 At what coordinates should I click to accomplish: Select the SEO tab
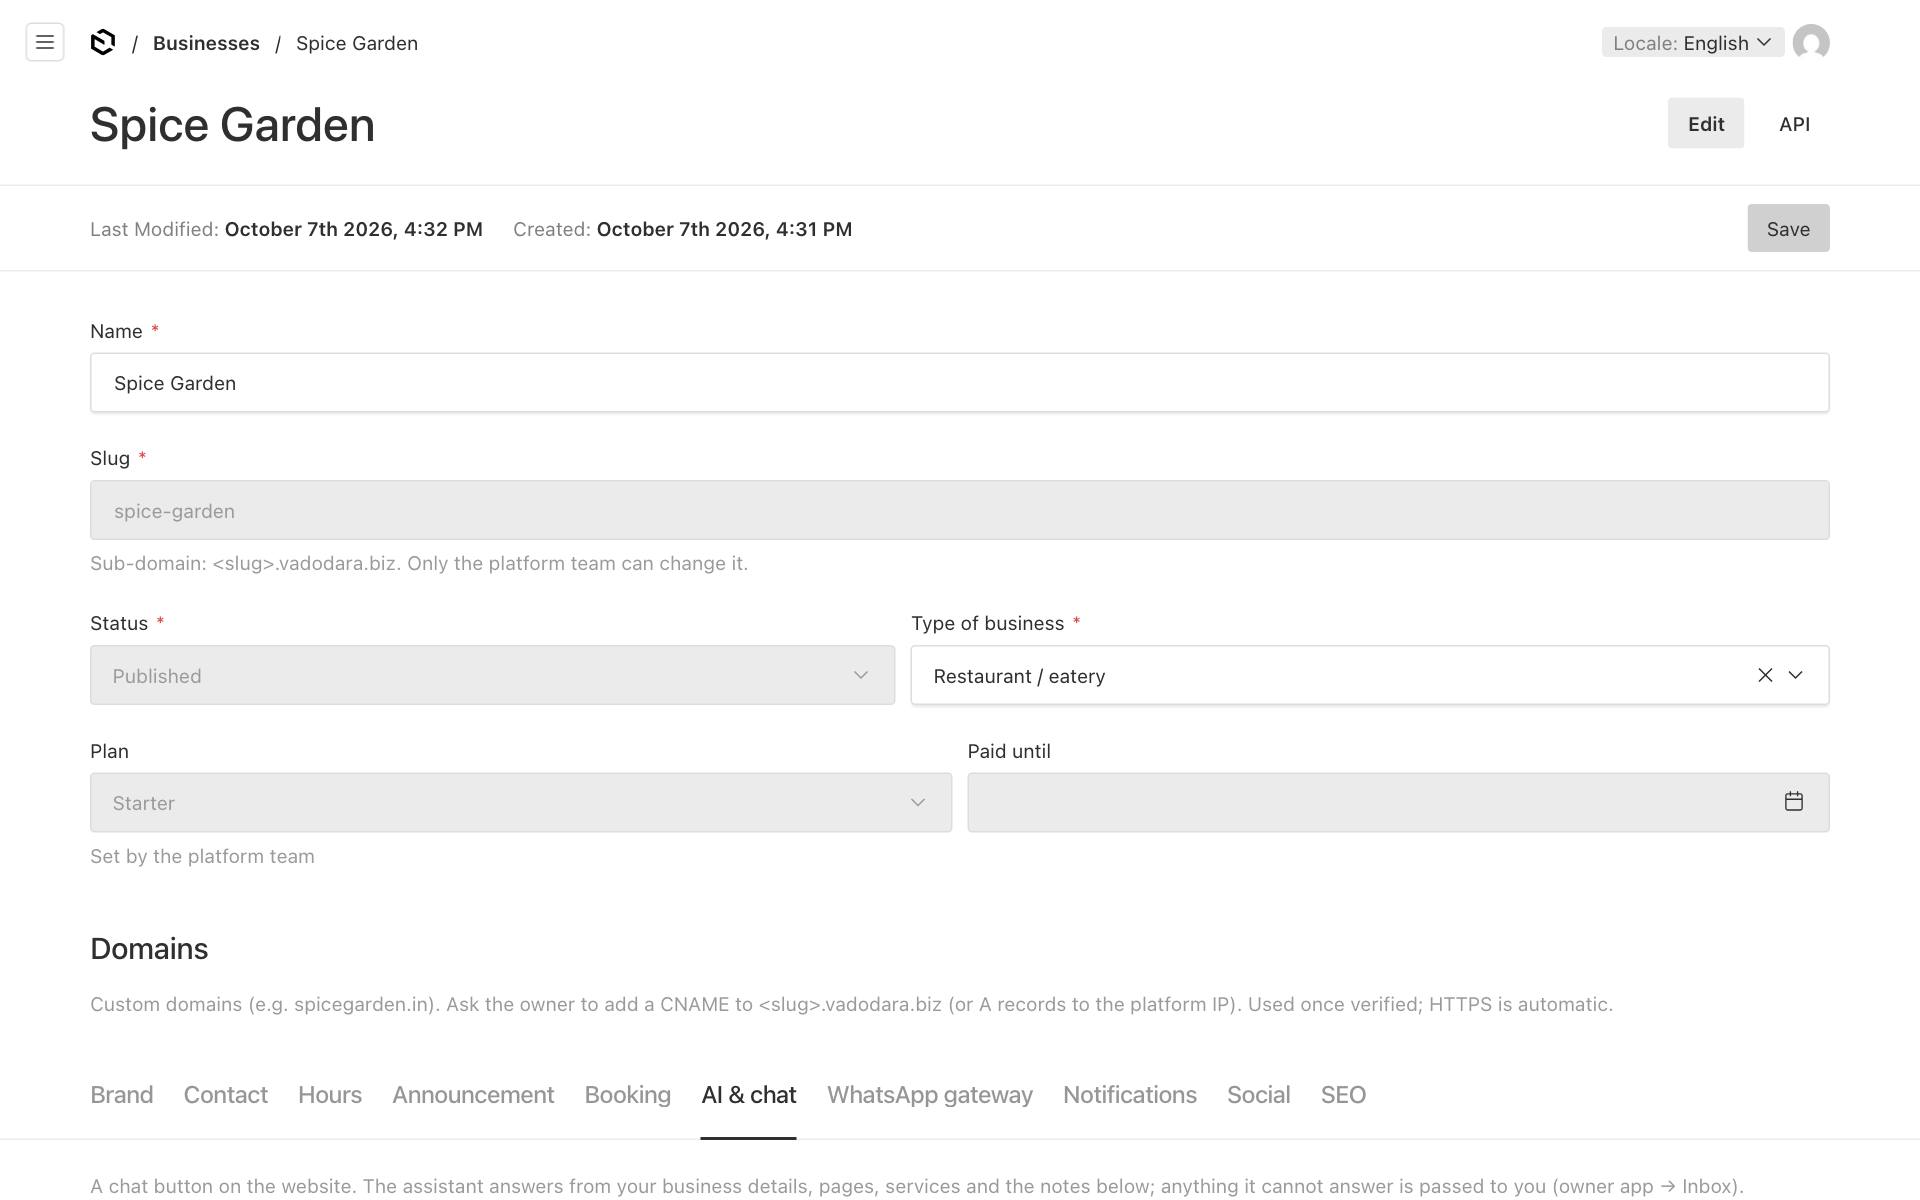click(x=1343, y=1095)
